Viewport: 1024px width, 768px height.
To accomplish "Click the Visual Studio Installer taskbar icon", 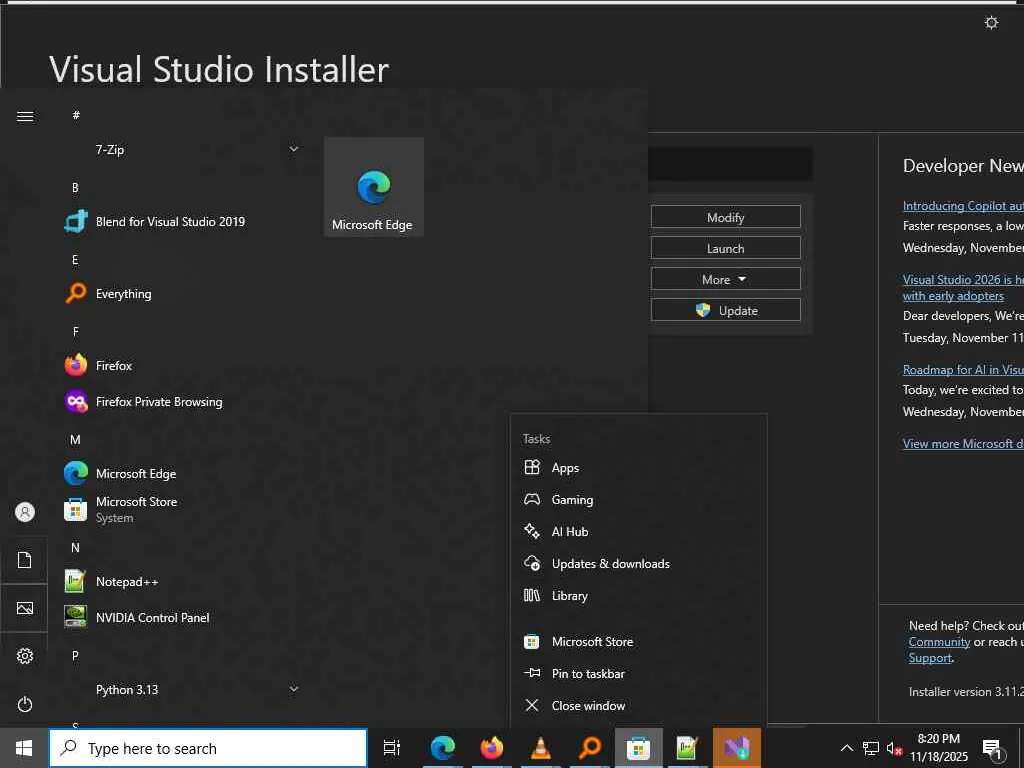I will (737, 748).
